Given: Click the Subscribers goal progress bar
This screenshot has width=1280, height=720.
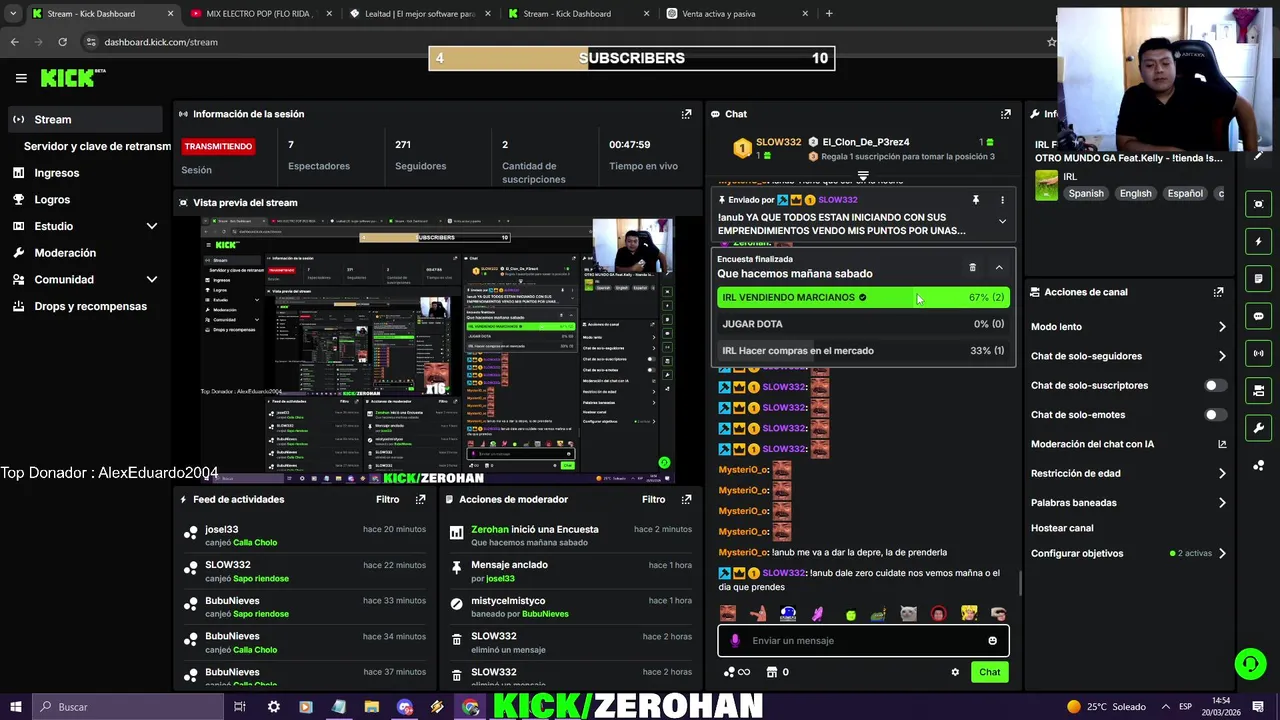Looking at the screenshot, I should tap(632, 58).
